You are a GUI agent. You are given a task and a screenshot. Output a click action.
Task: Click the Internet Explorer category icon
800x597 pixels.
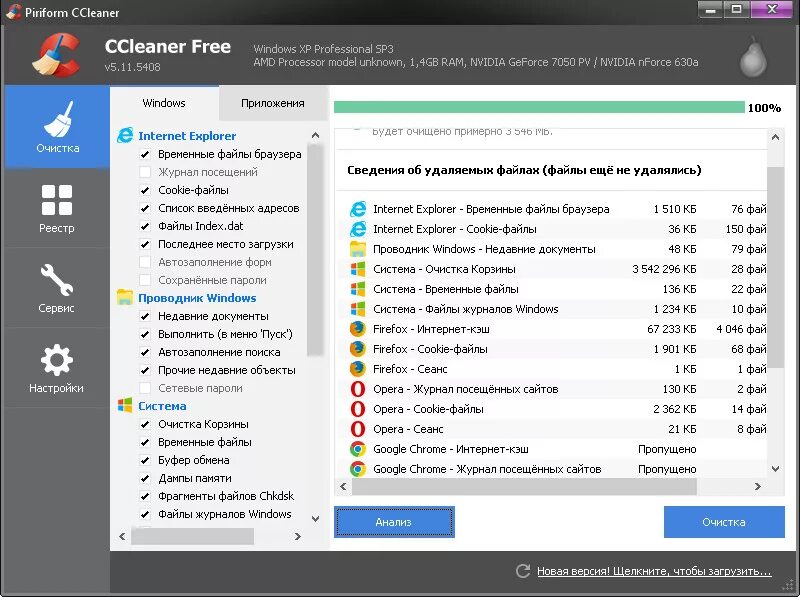tap(125, 136)
